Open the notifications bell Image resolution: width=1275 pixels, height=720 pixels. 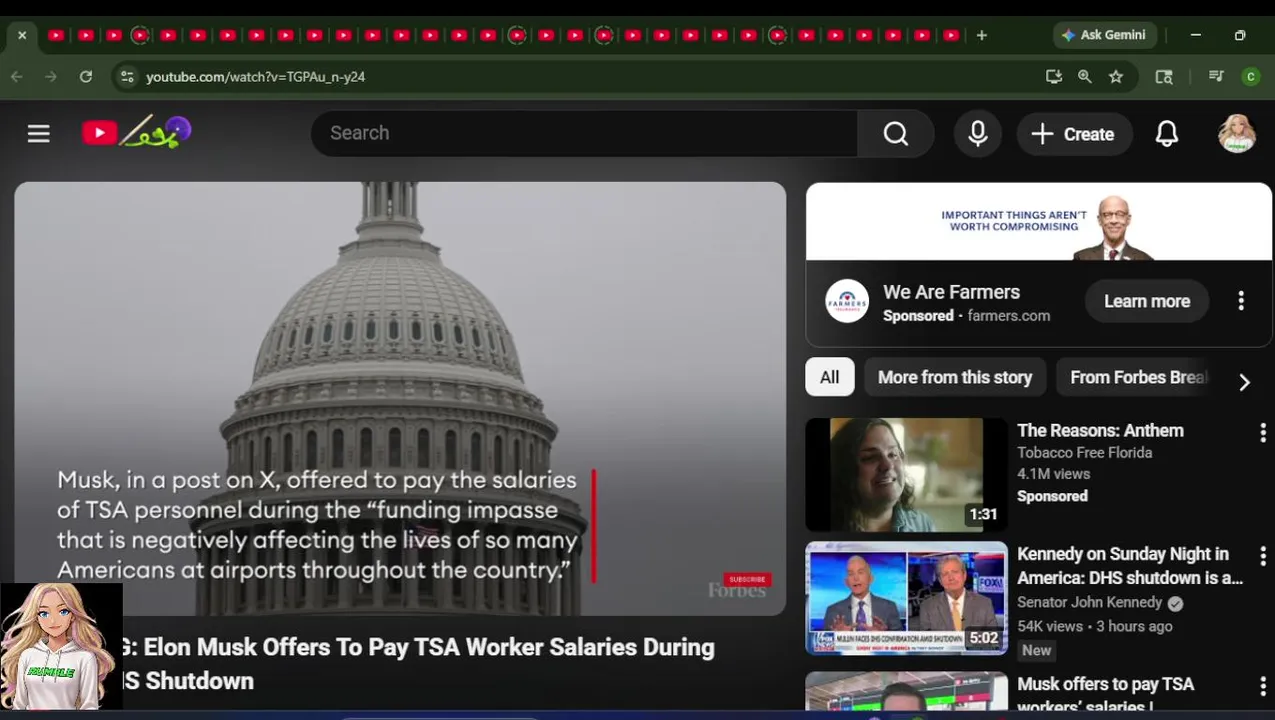(x=1167, y=134)
